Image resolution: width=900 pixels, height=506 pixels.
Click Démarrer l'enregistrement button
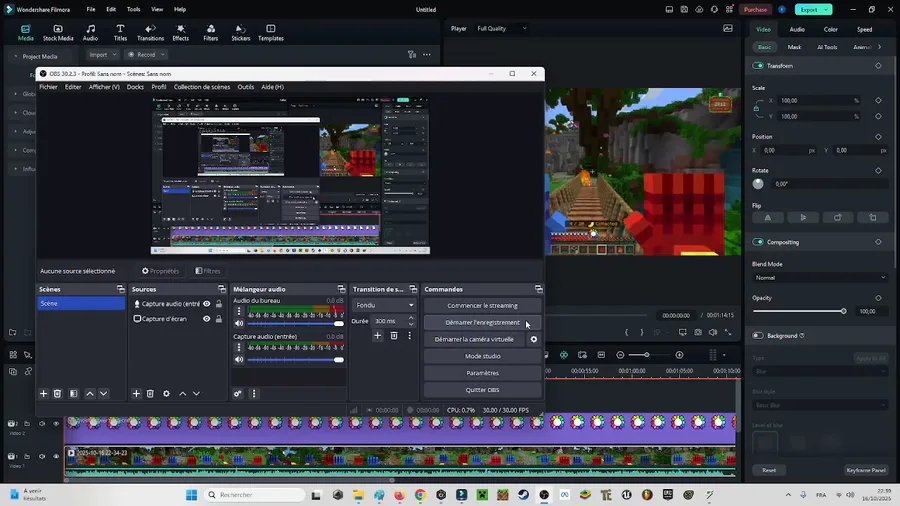[x=482, y=322]
